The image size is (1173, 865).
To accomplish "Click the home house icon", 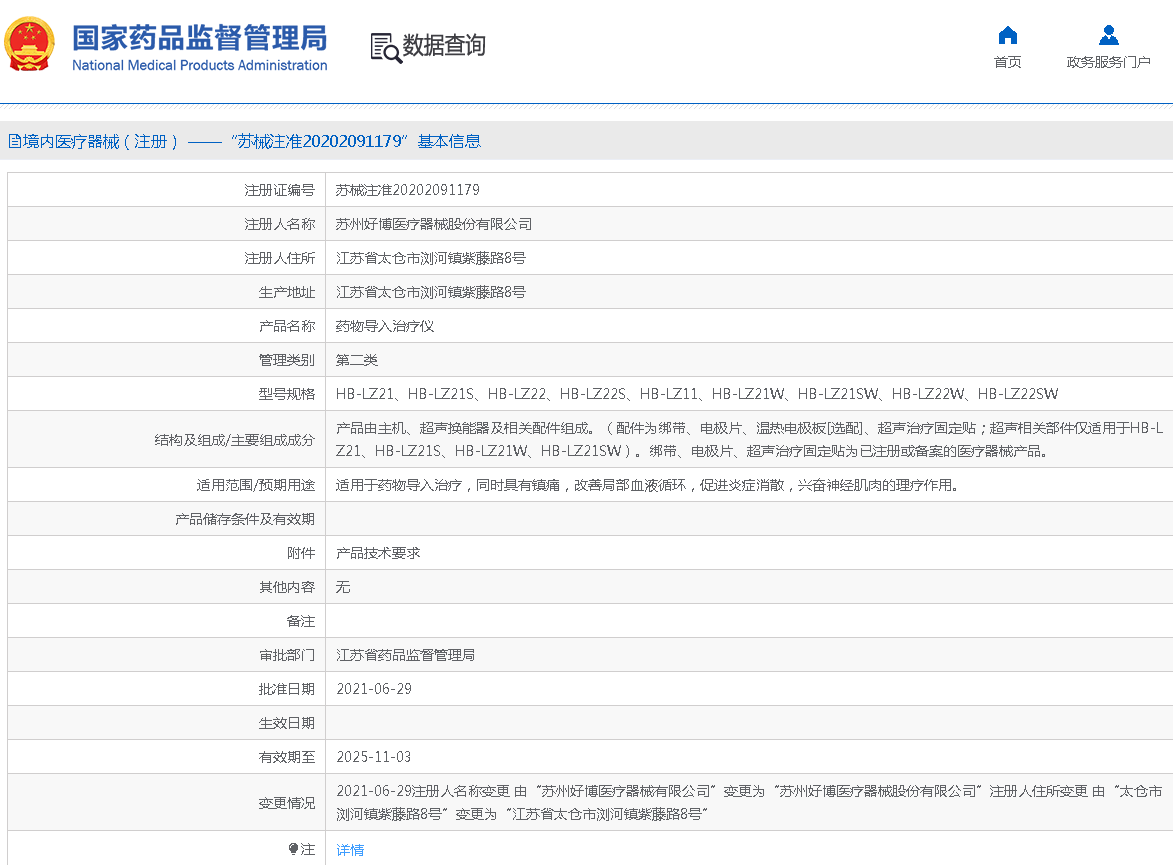I will 1007,36.
